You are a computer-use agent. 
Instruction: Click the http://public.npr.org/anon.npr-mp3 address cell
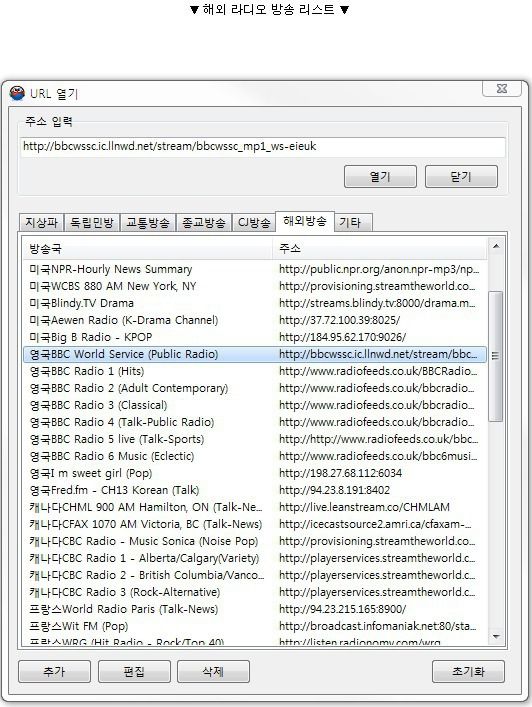(379, 269)
